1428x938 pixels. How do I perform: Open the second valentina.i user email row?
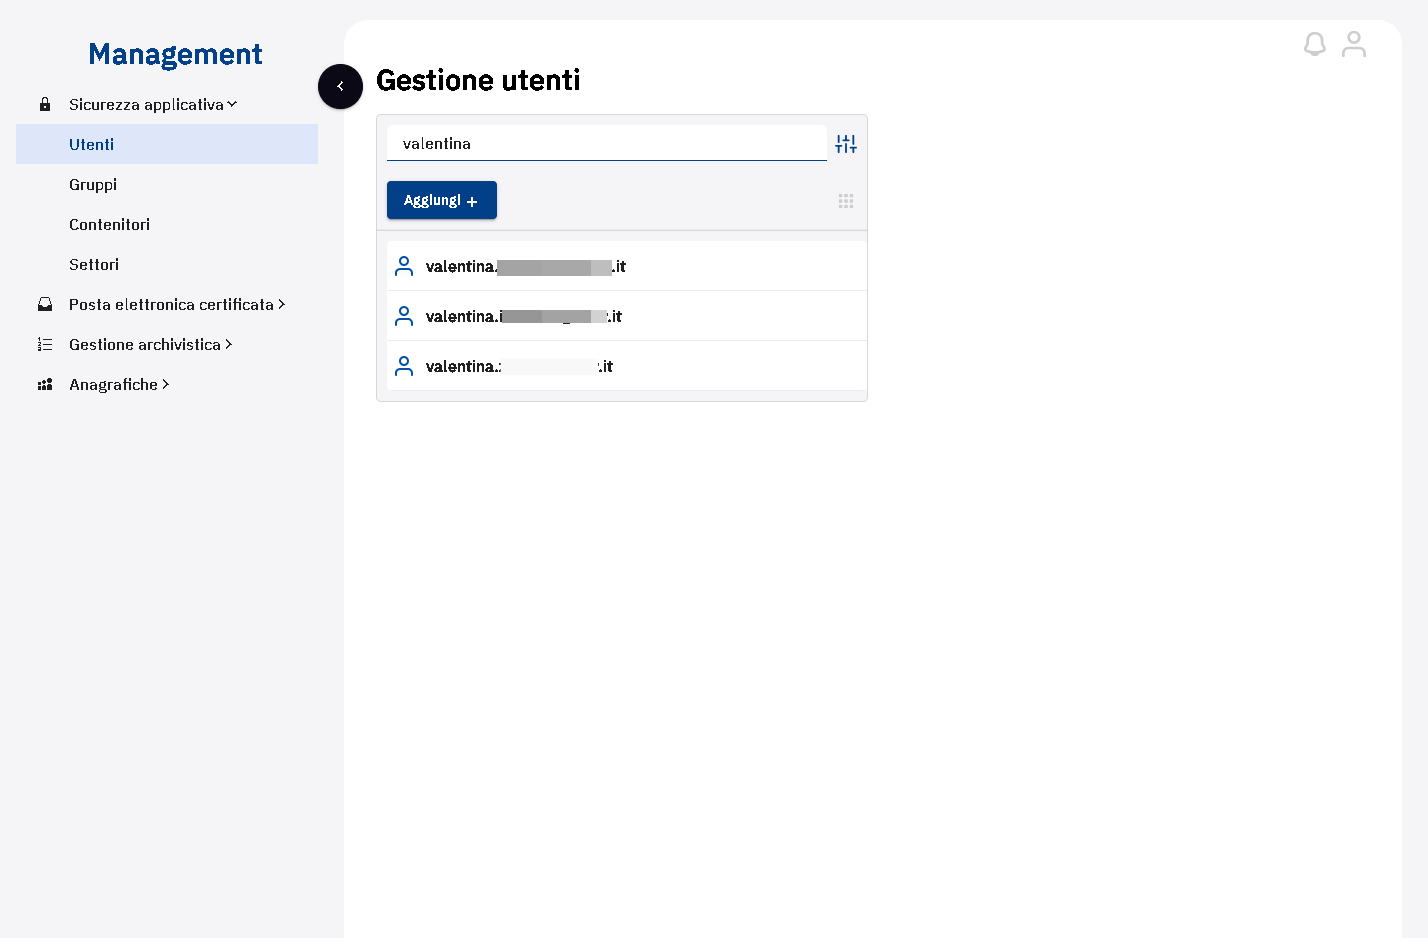(627, 316)
